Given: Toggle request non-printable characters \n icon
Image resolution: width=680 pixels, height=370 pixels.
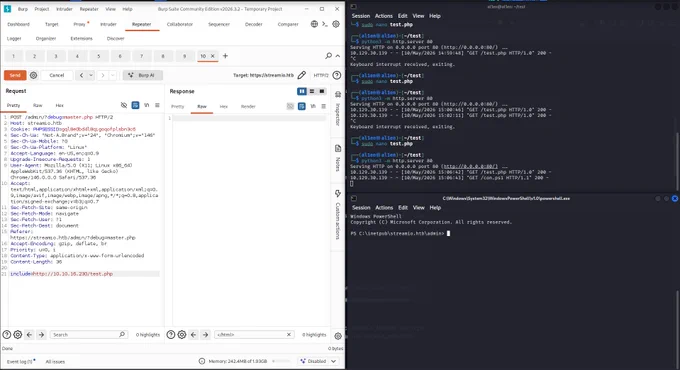Looking at the screenshot, I should tap(147, 105).
